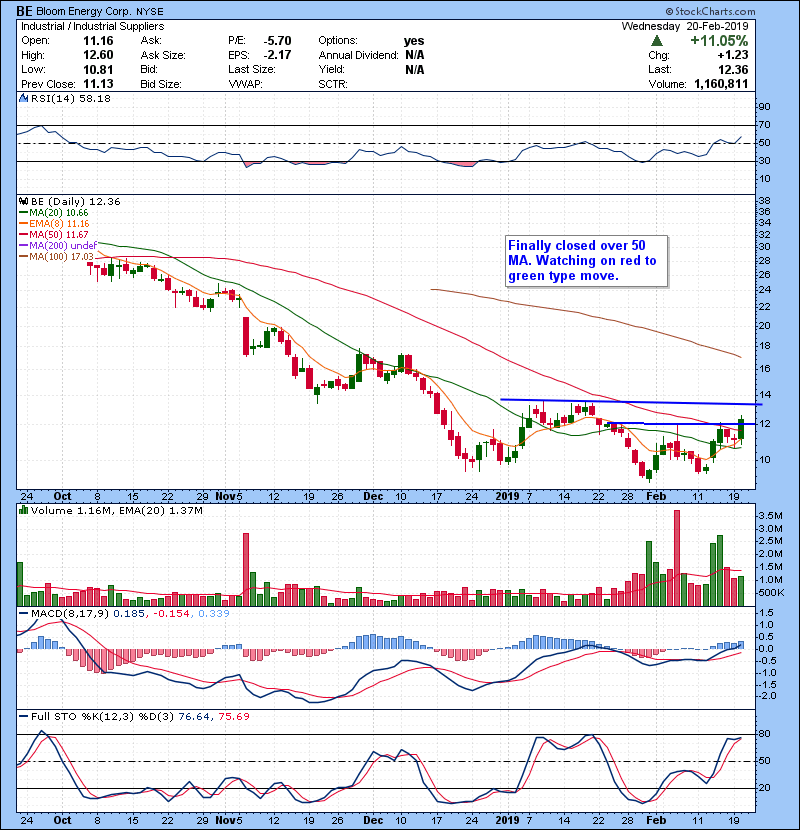This screenshot has width=800, height=830.
Task: Click the +11.05% percent change value
Action: click(719, 41)
